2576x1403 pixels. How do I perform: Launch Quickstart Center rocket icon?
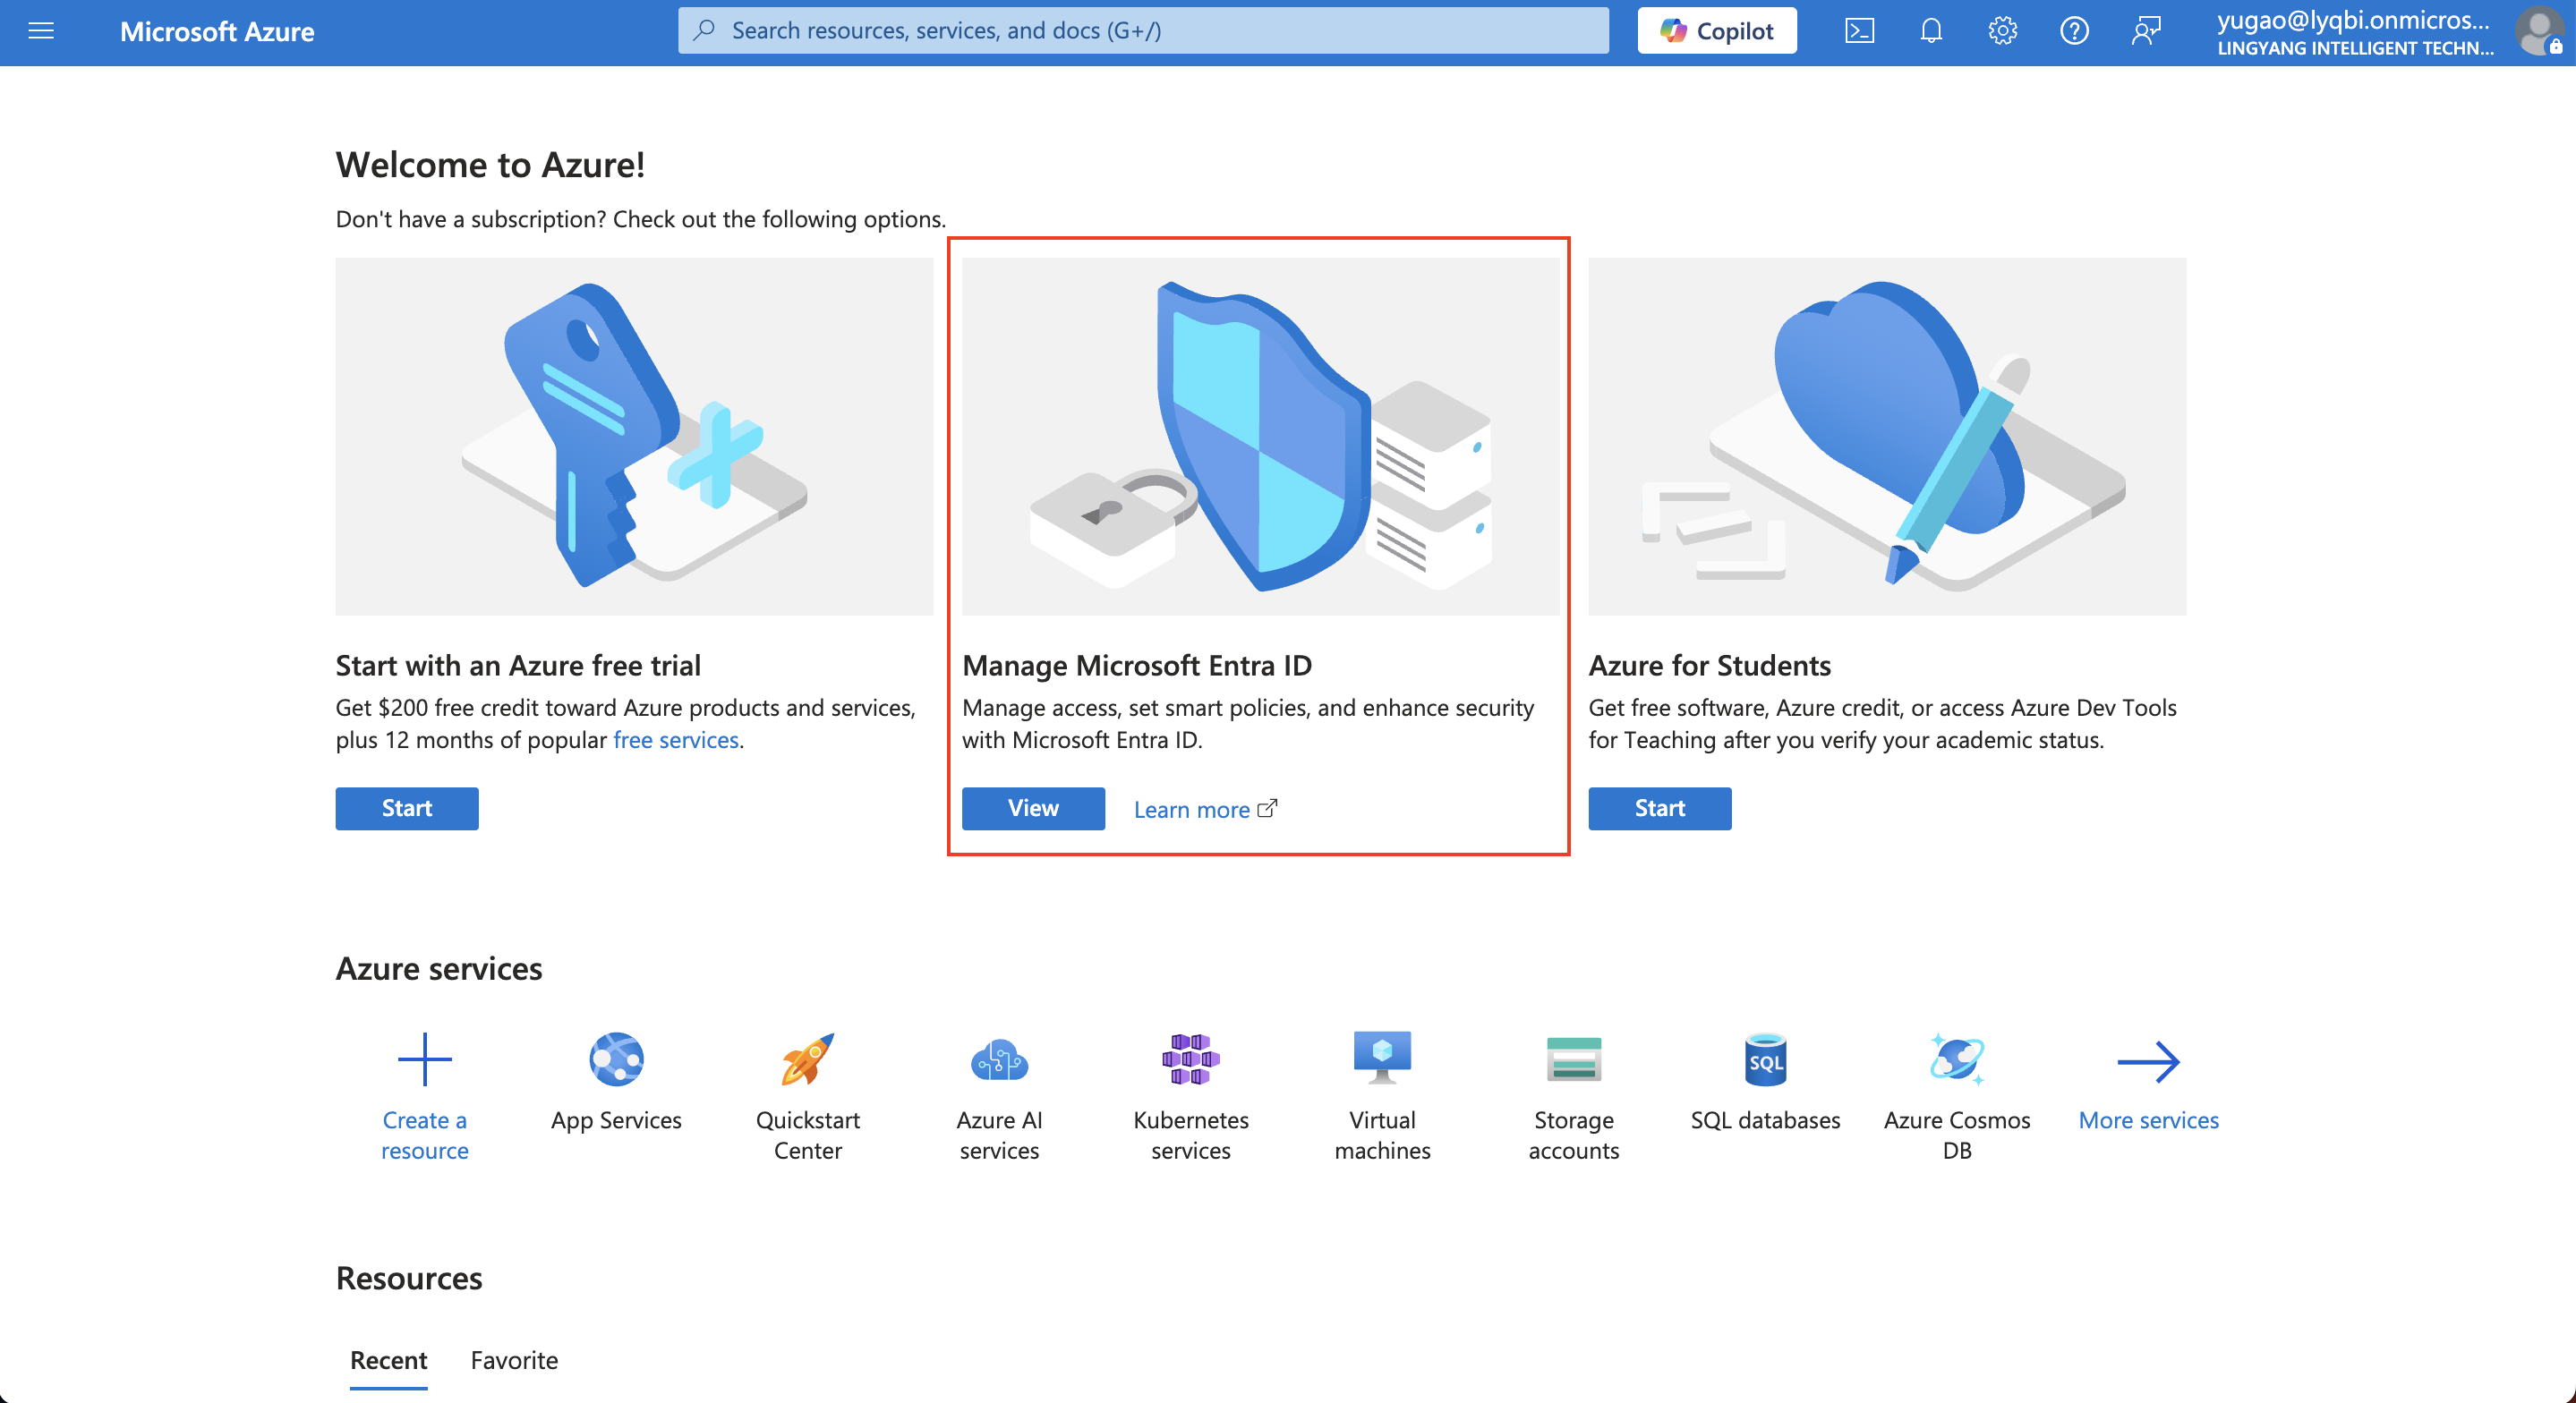tap(807, 1060)
